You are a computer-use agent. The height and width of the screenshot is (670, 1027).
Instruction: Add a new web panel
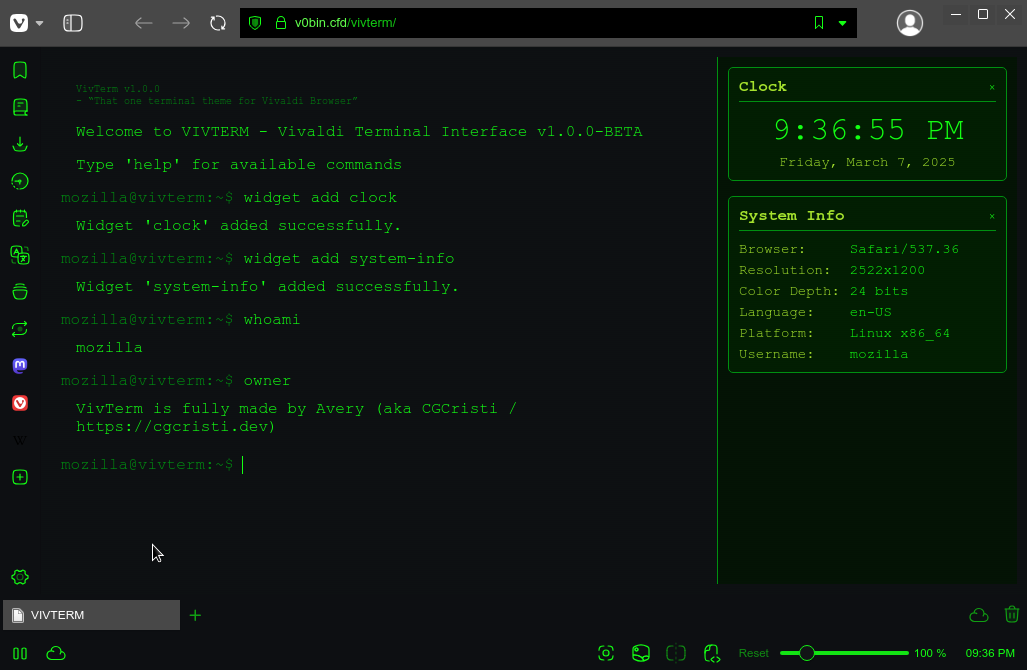pos(20,477)
